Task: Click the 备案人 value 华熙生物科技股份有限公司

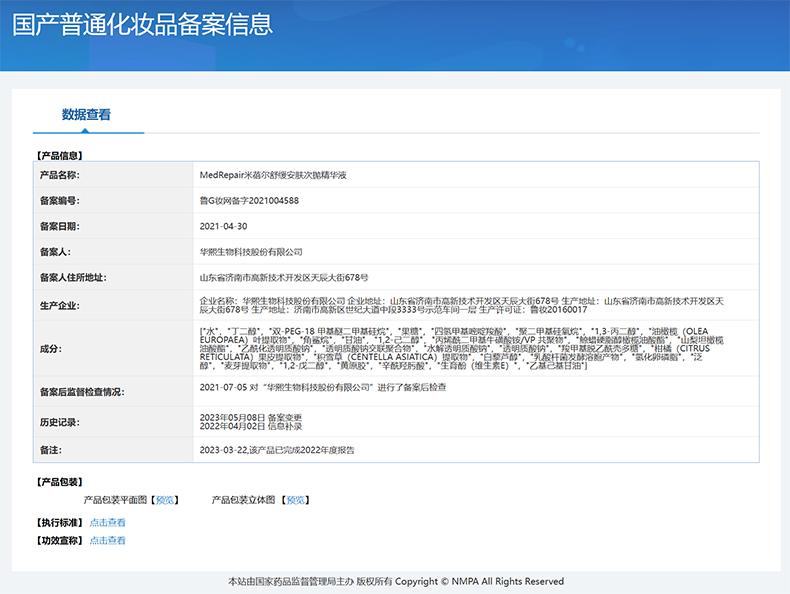Action: [x=251, y=252]
